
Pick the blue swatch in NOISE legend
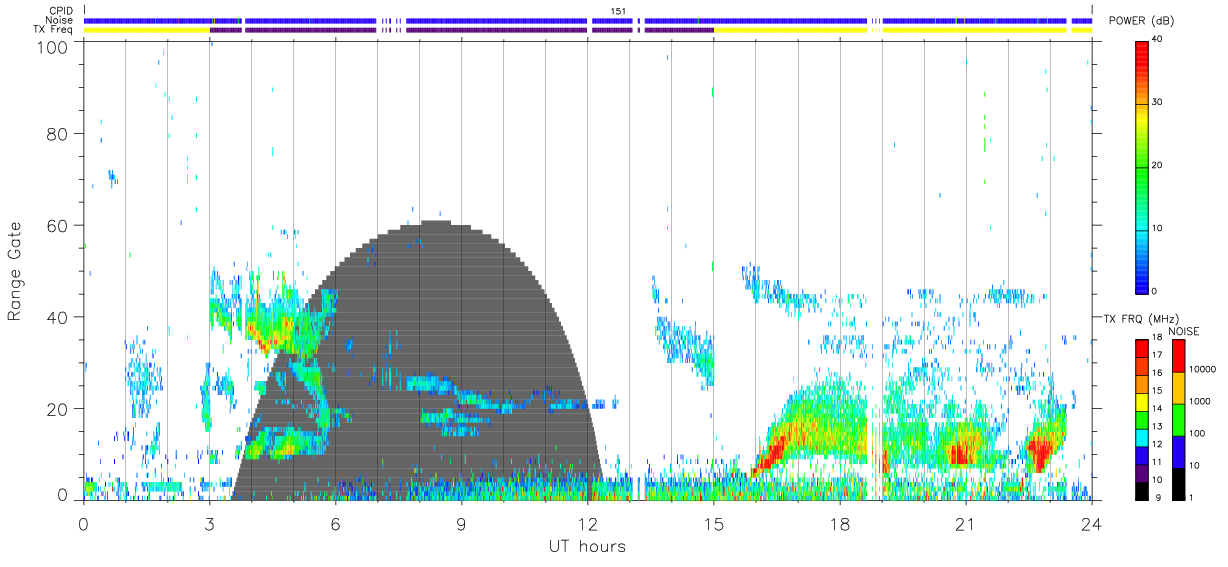point(1176,451)
